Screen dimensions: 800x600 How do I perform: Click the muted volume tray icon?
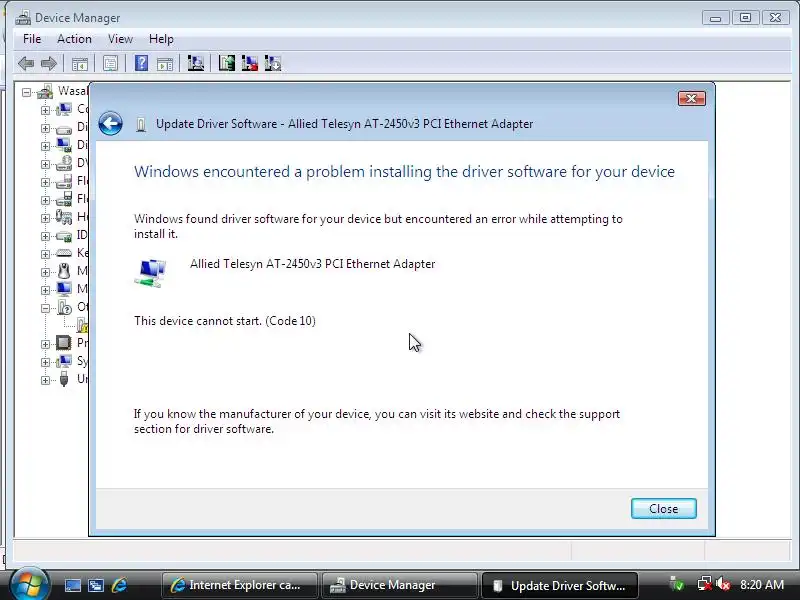coord(723,584)
